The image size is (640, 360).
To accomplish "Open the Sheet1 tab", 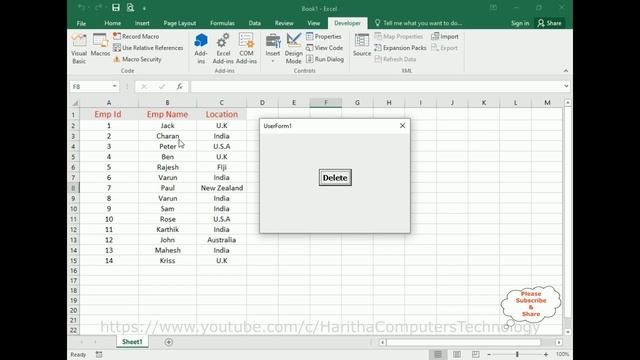I will [132, 342].
